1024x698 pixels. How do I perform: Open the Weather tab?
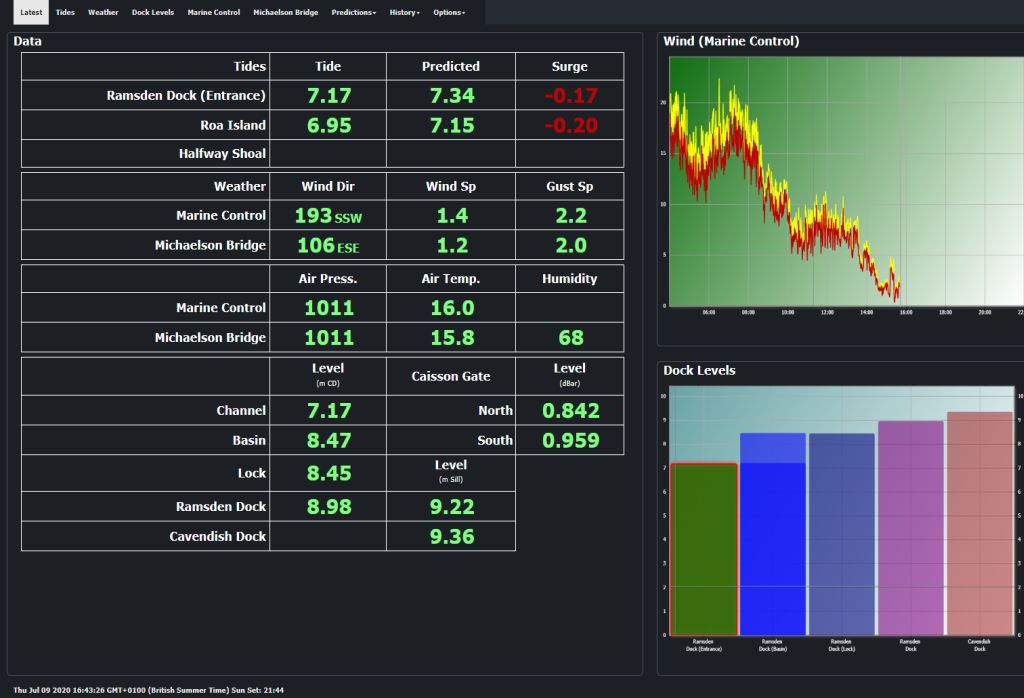[x=103, y=12]
